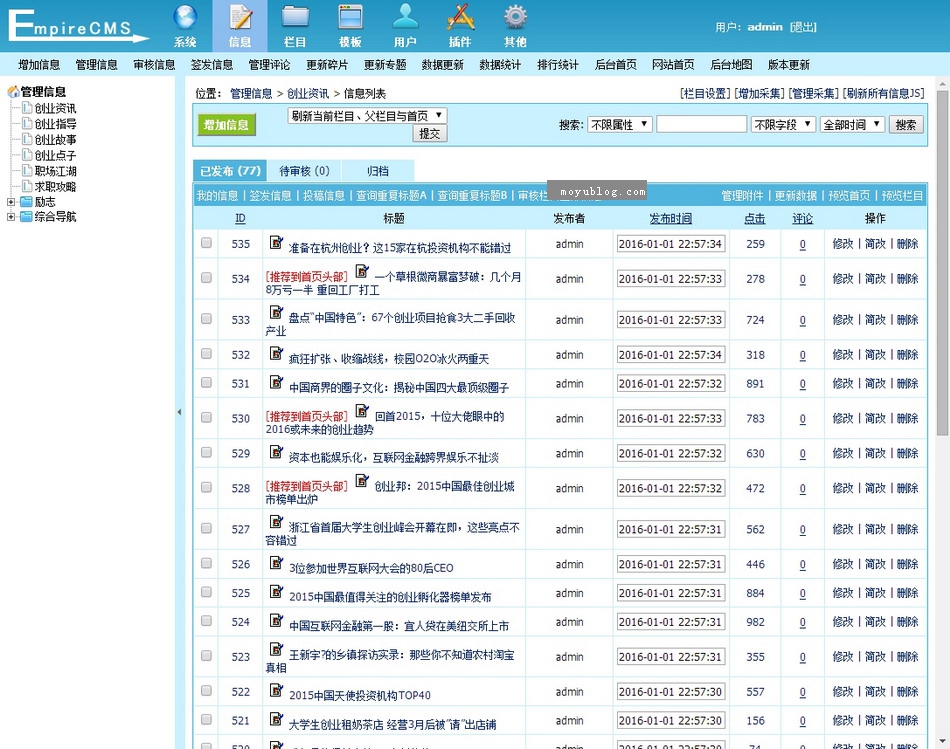Open the 不限字段 field dropdown
This screenshot has width=950, height=749.
tap(783, 124)
